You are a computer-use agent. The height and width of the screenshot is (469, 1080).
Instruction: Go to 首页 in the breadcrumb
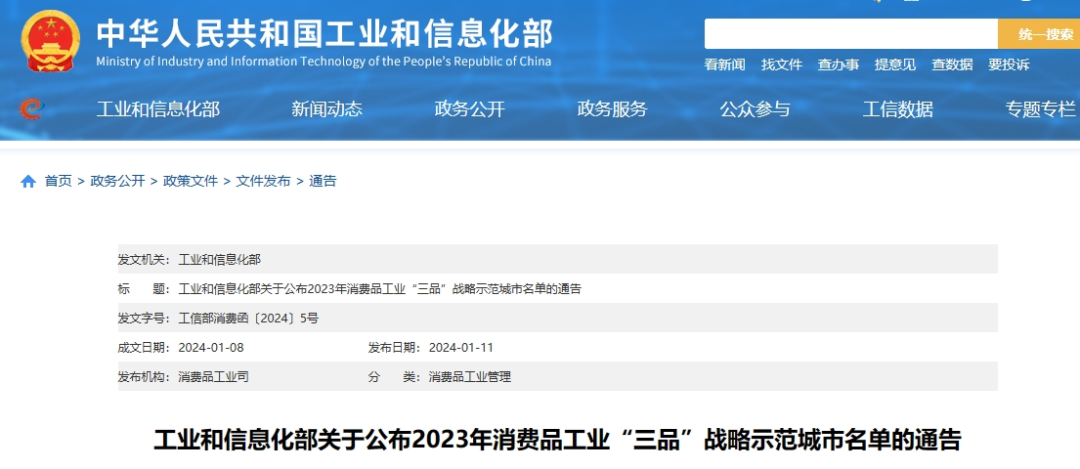[58, 181]
